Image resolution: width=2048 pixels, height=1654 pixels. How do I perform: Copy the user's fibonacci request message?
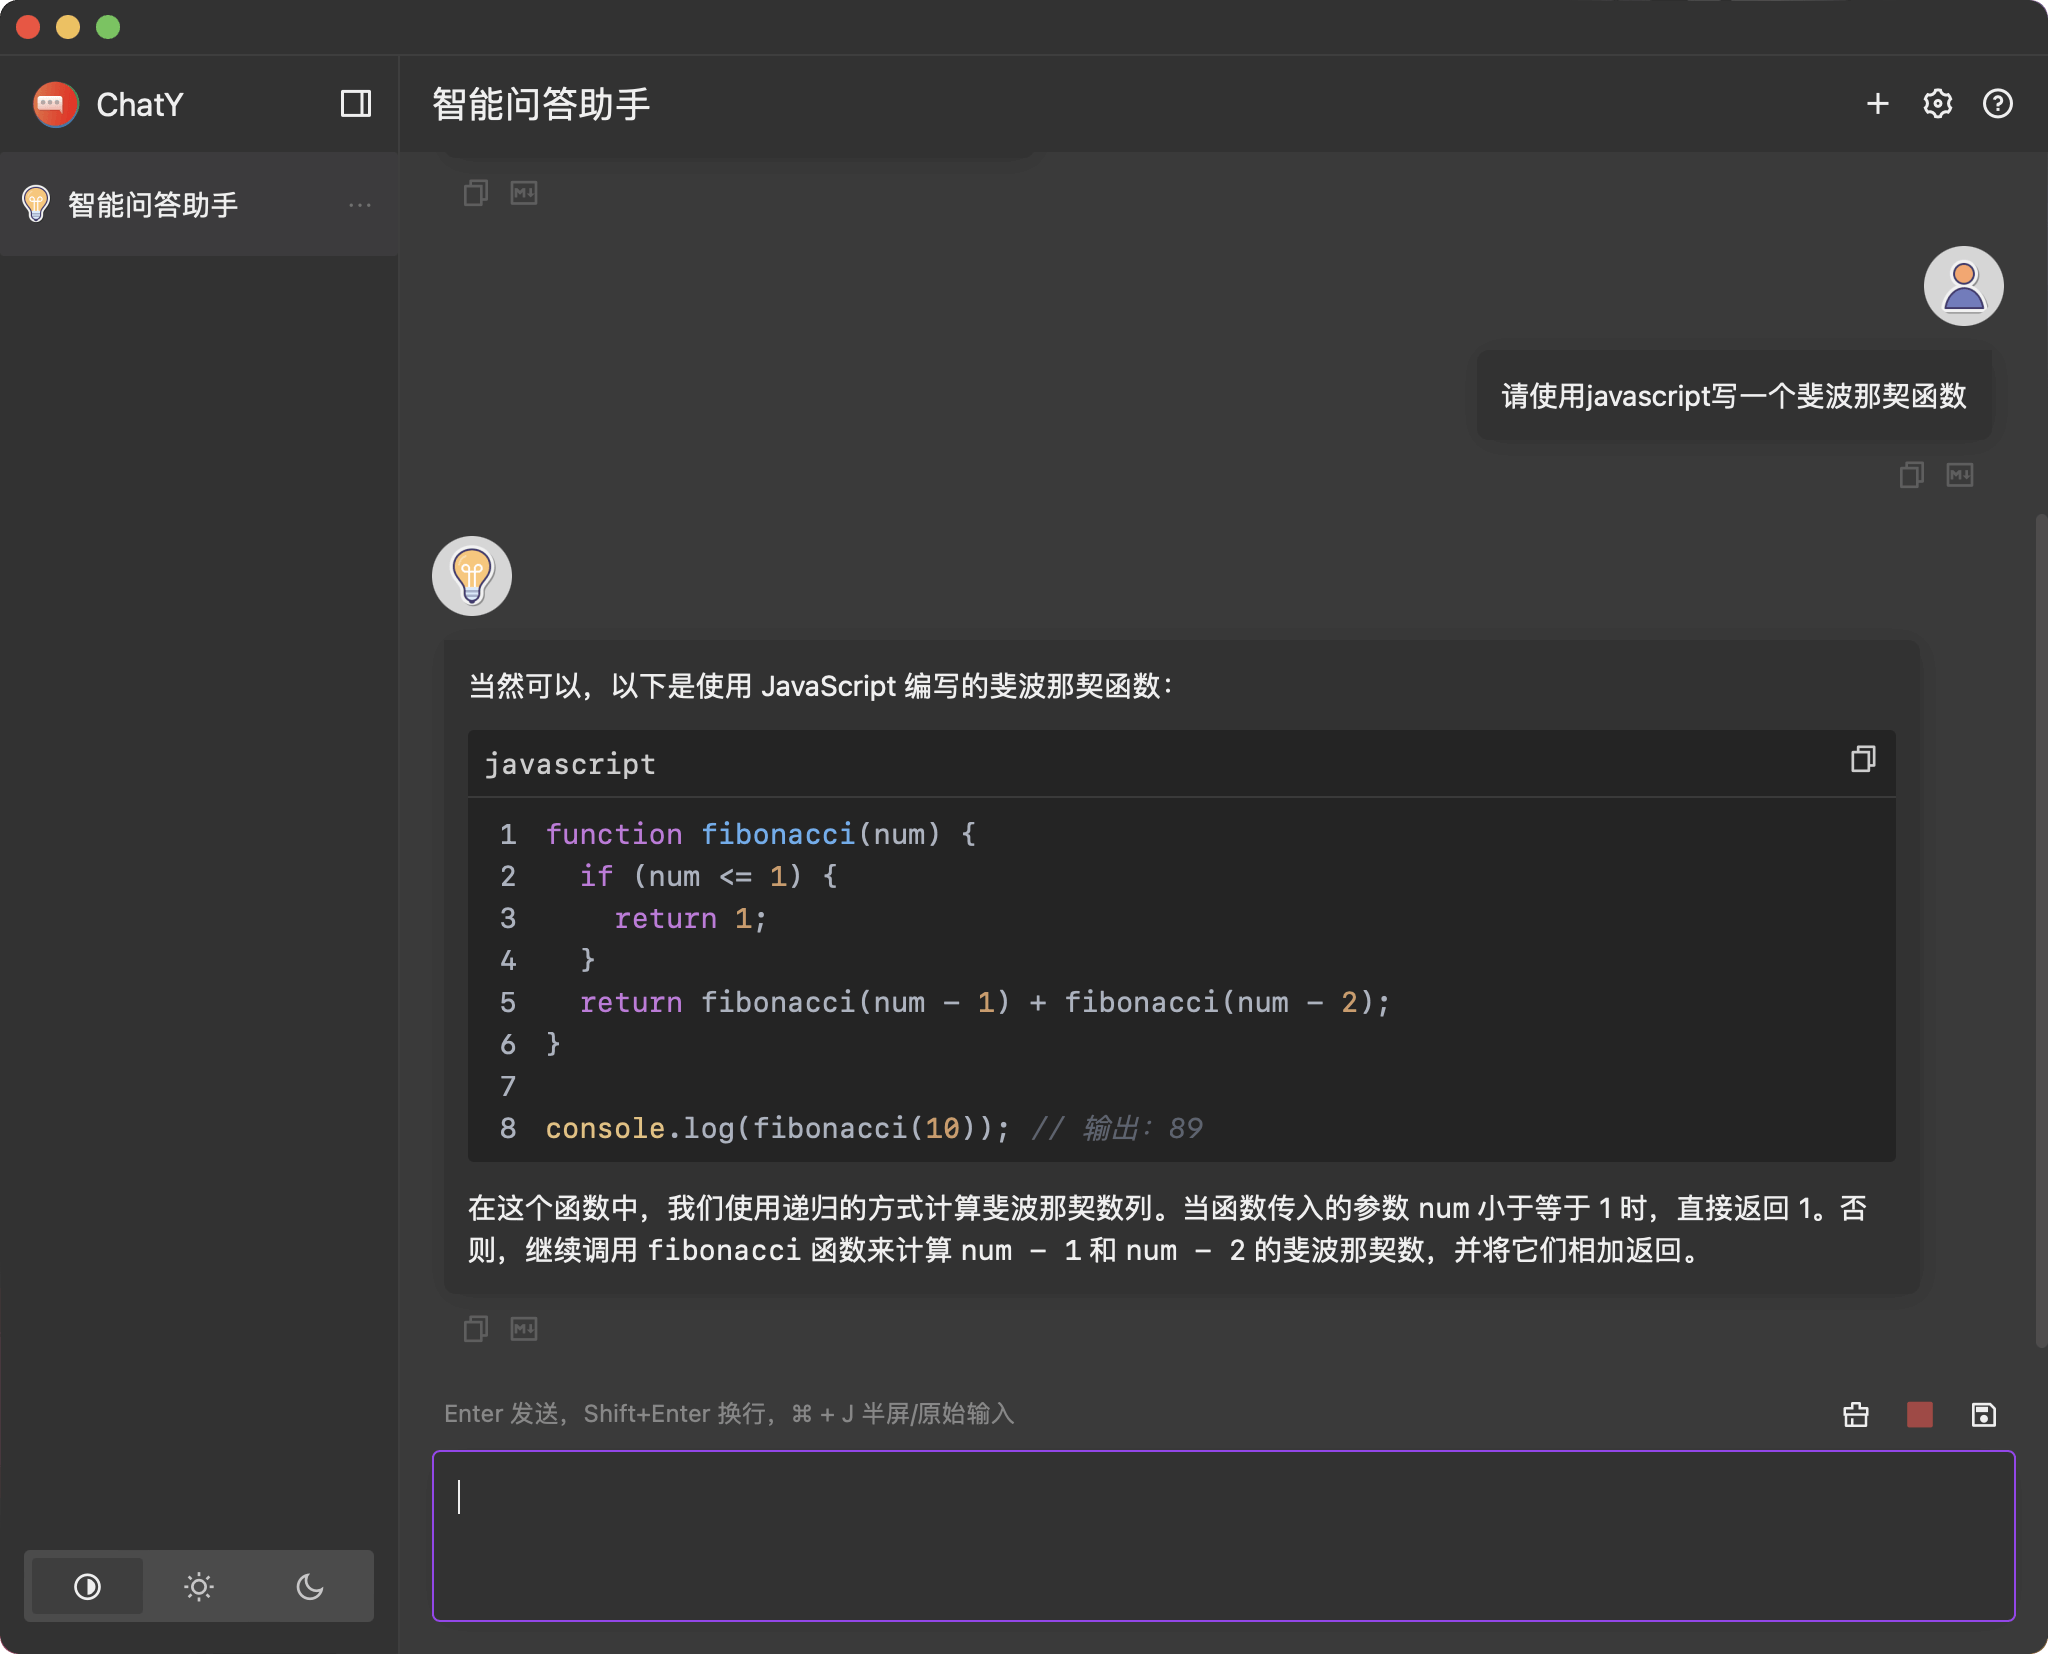[1911, 475]
